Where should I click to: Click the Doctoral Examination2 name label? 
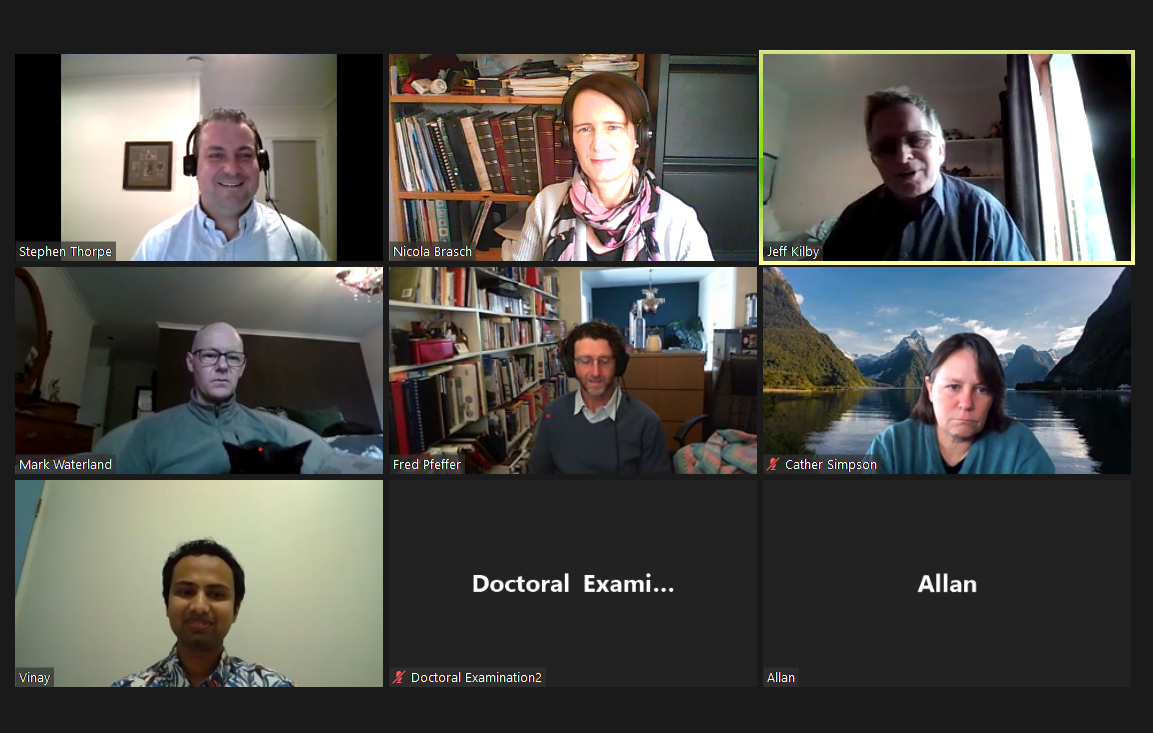(x=476, y=678)
